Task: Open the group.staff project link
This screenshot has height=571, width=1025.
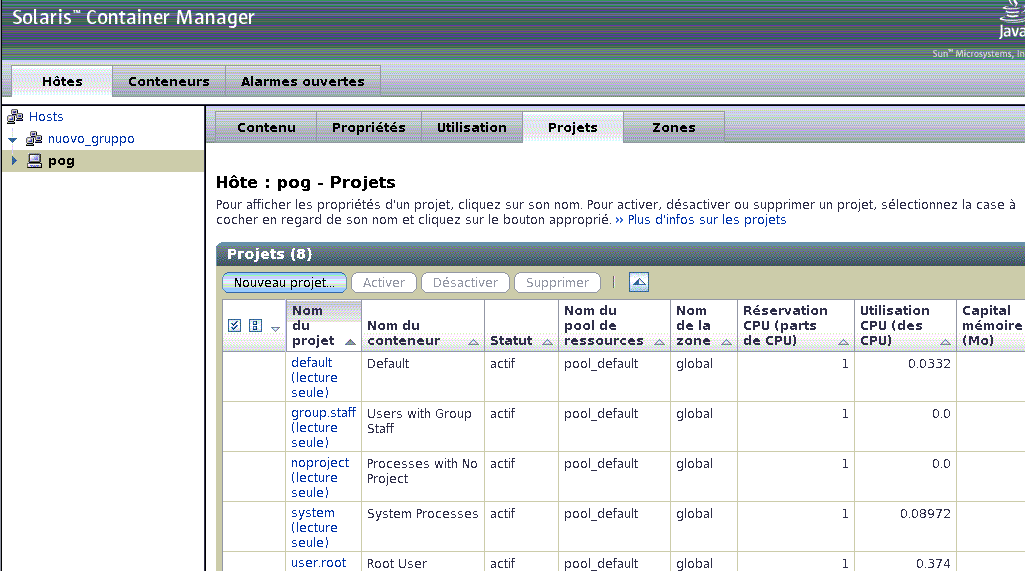Action: [324, 427]
